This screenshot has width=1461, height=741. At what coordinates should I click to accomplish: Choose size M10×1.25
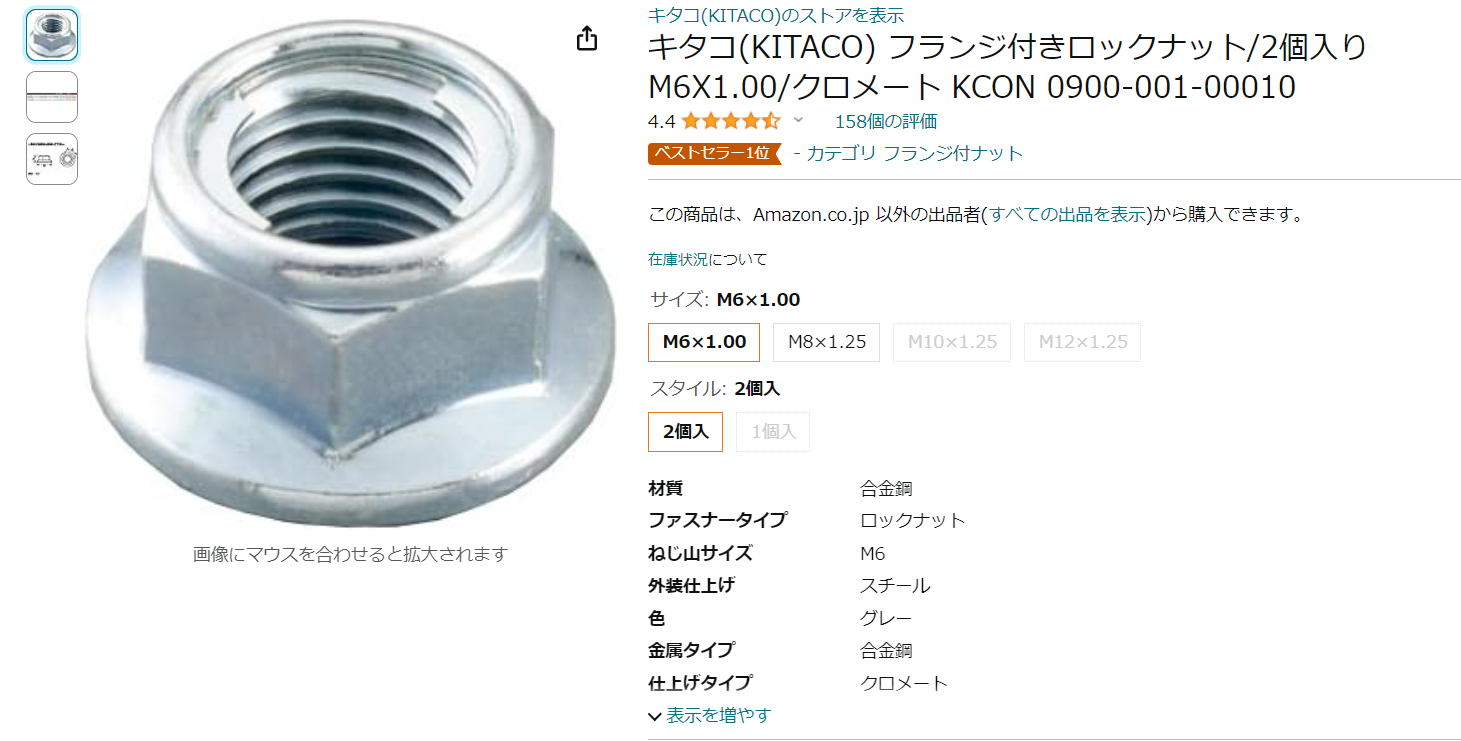pyautogui.click(x=952, y=342)
